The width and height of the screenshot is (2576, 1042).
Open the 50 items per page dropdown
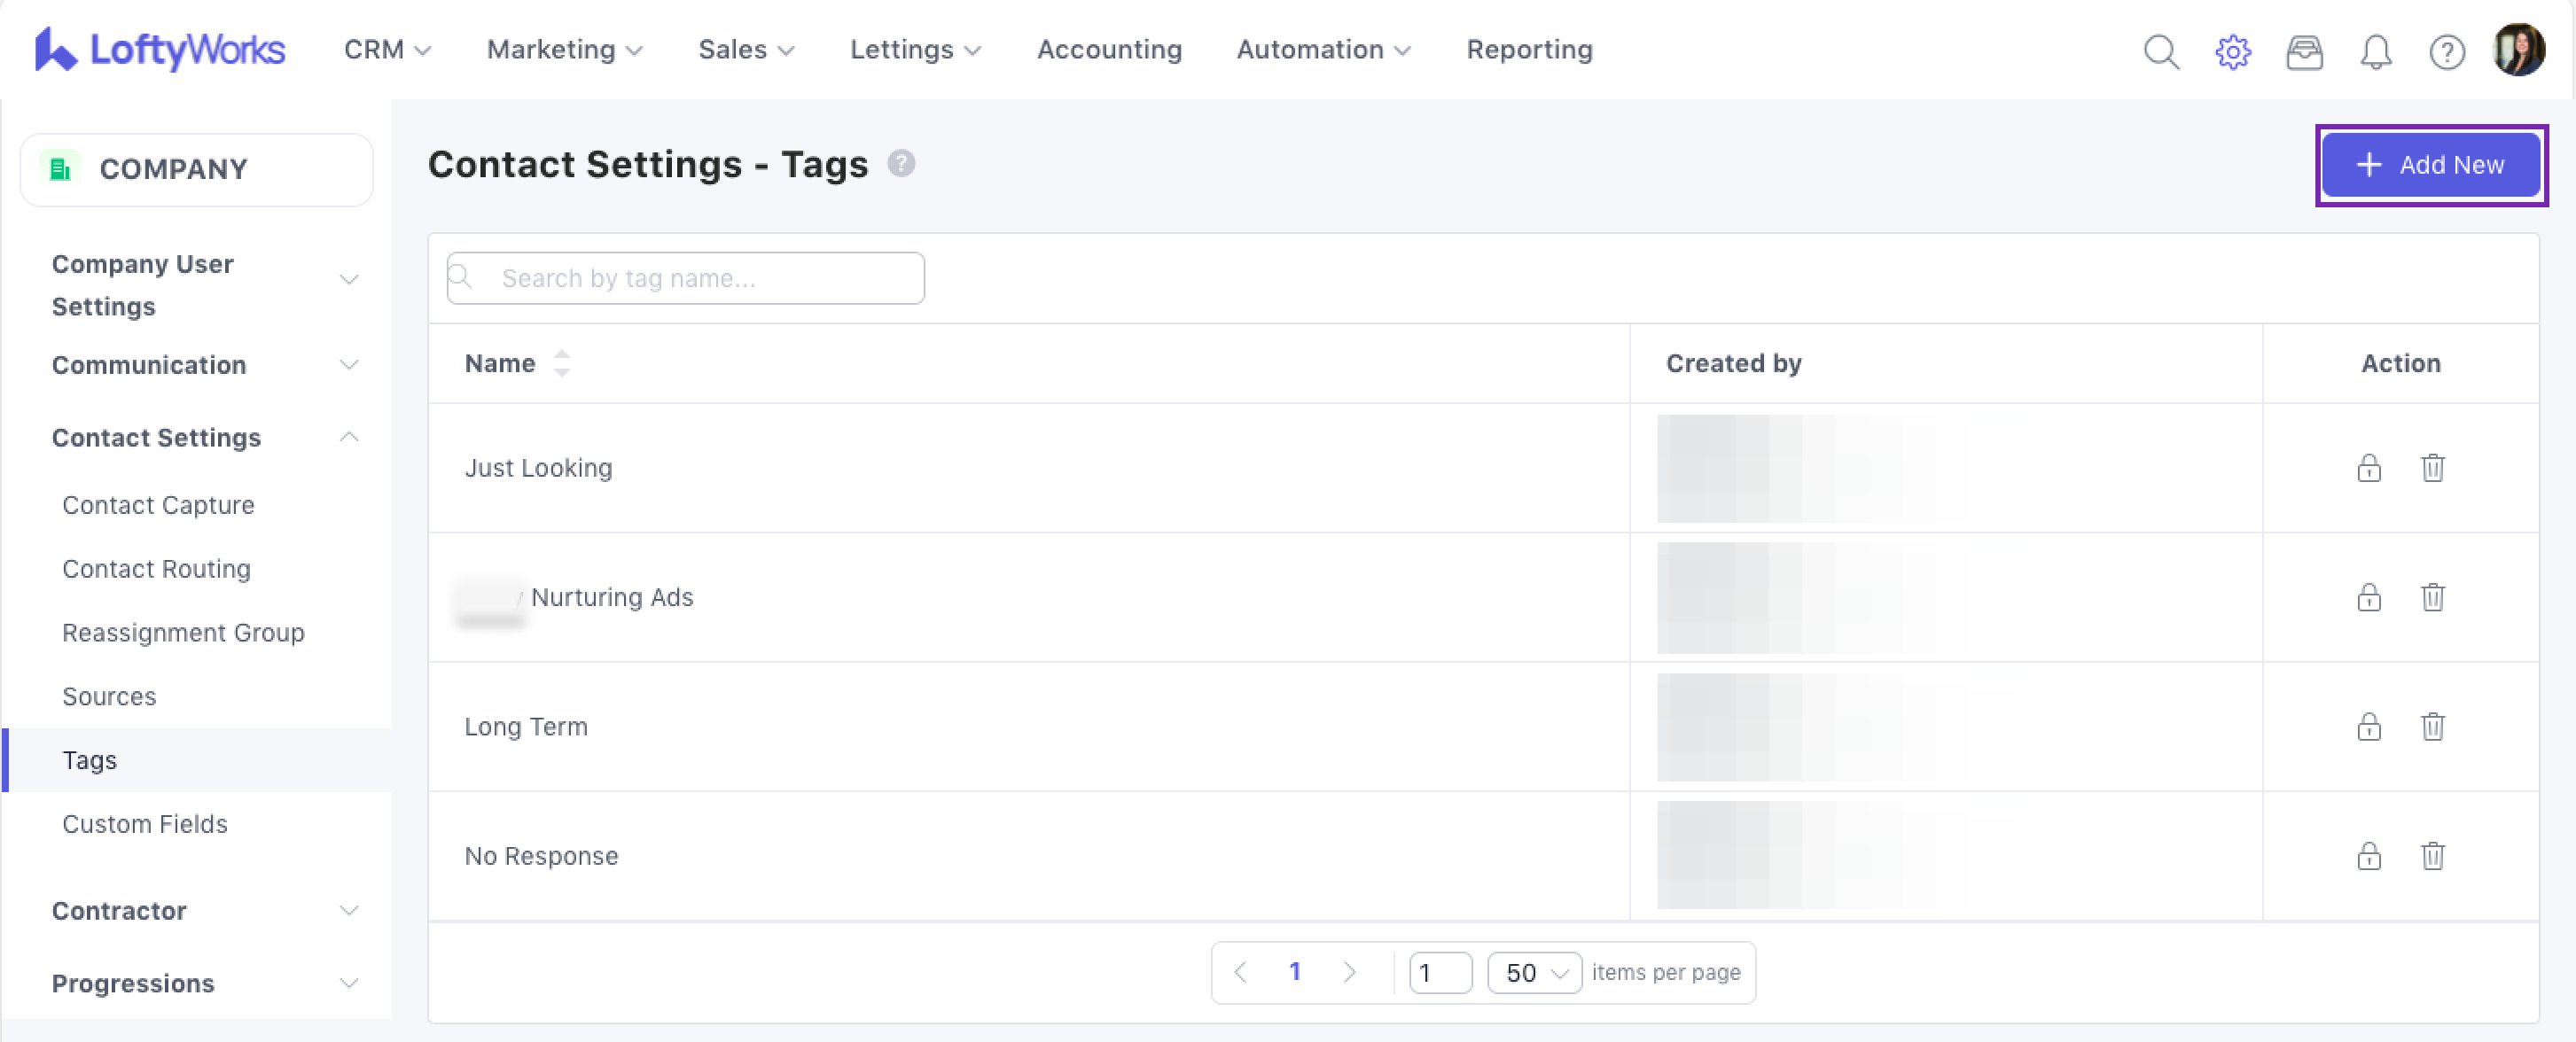(x=1533, y=972)
